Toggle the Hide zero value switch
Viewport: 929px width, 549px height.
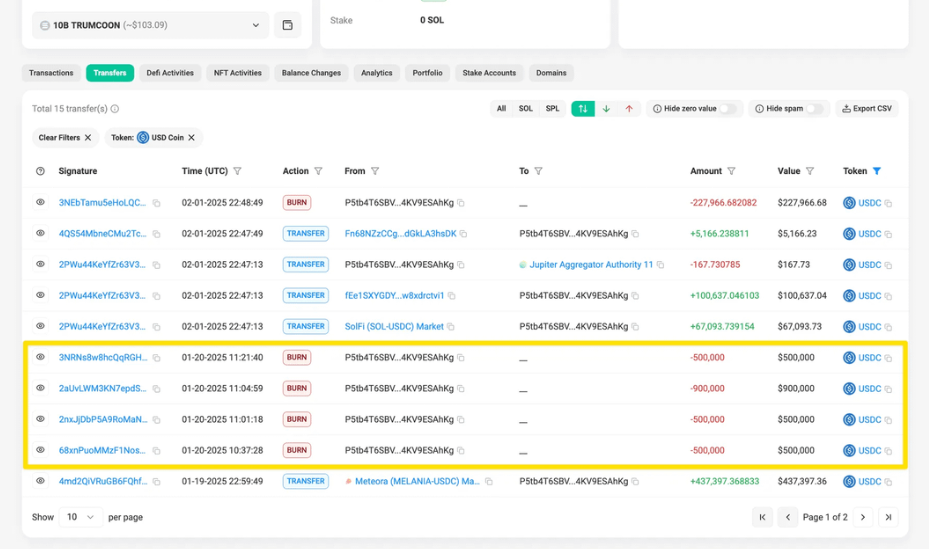coord(728,109)
